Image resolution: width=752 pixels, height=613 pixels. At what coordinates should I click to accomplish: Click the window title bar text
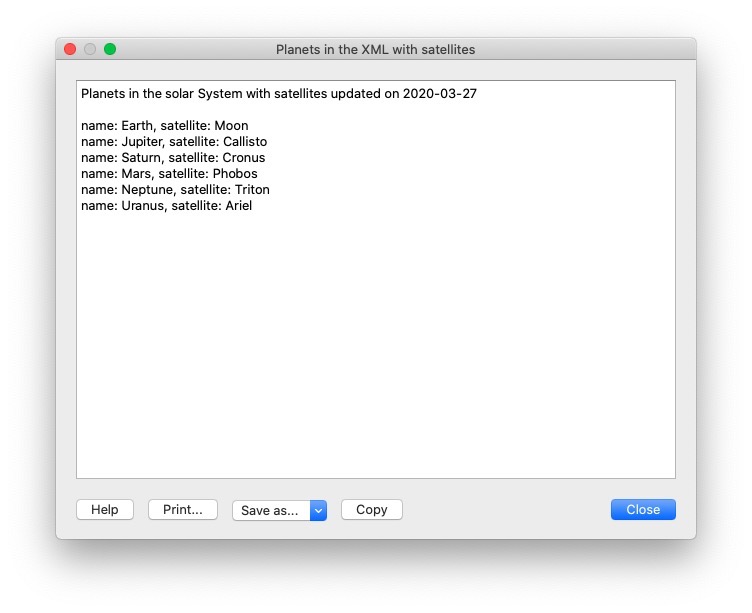tap(375, 49)
